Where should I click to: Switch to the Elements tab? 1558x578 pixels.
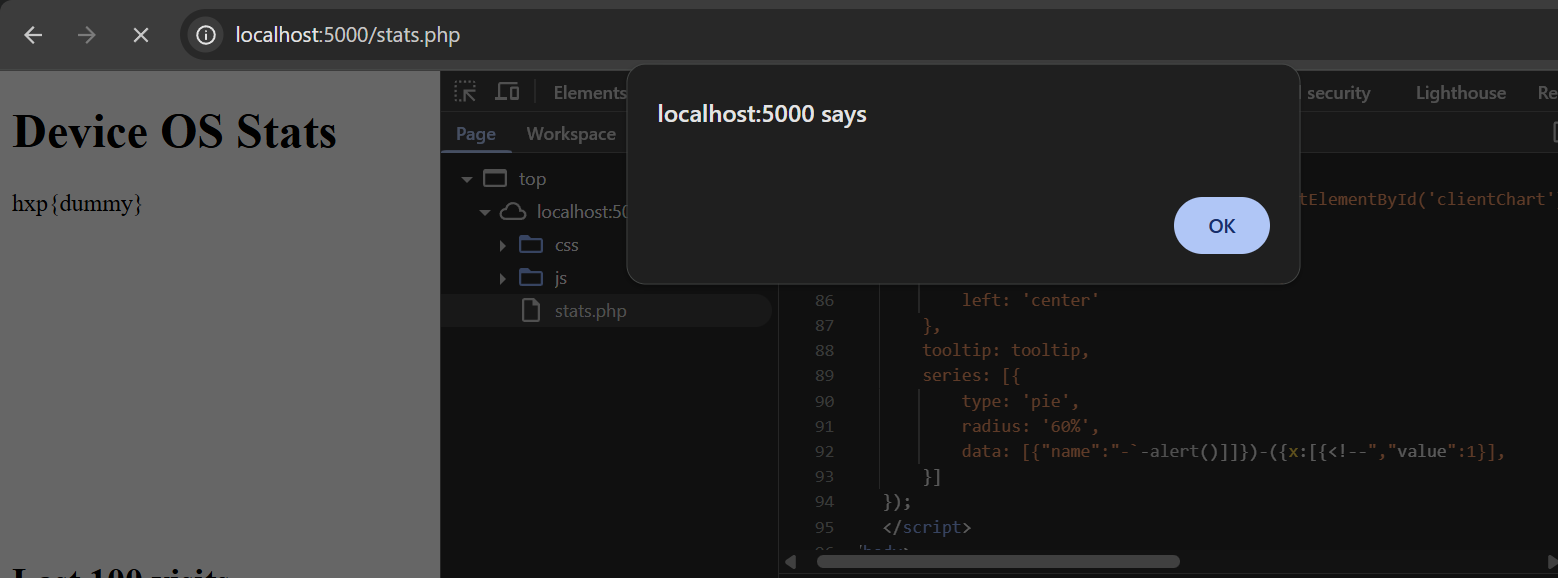pos(589,91)
